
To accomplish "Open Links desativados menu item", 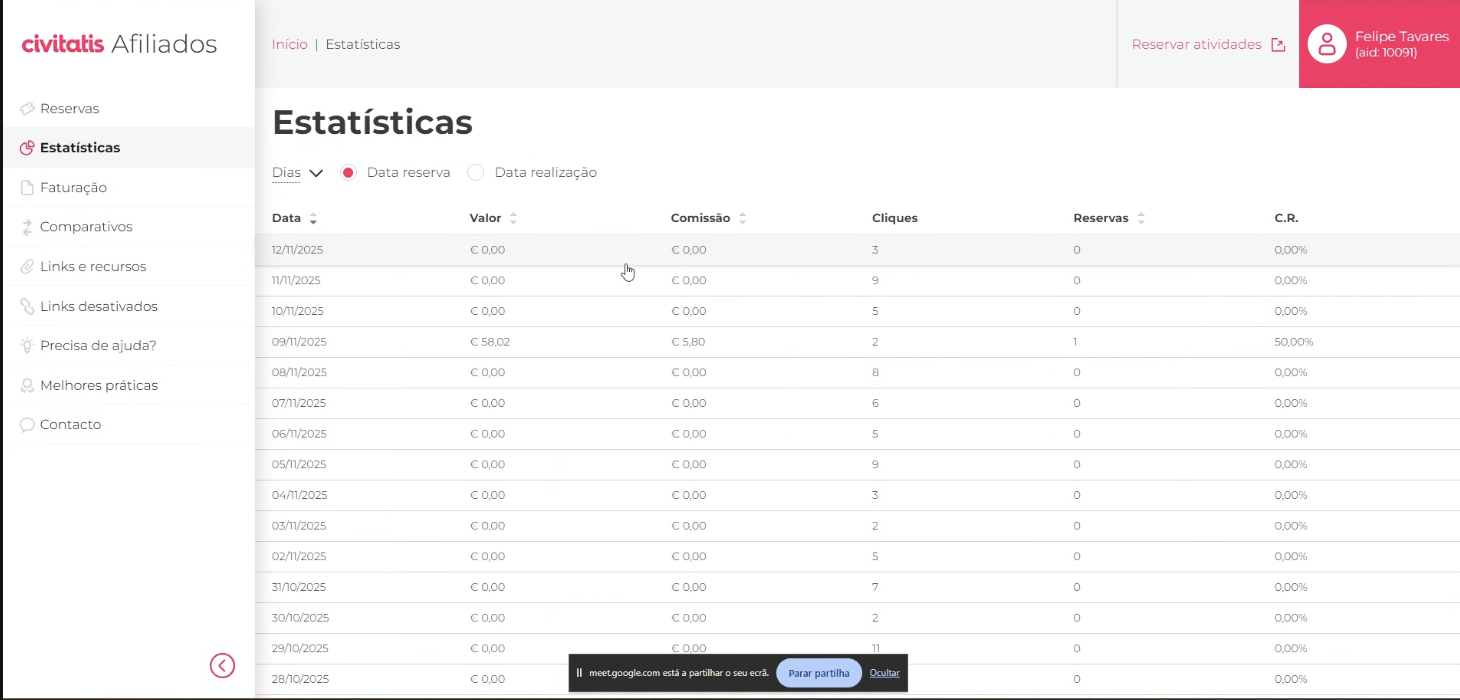I will point(98,306).
